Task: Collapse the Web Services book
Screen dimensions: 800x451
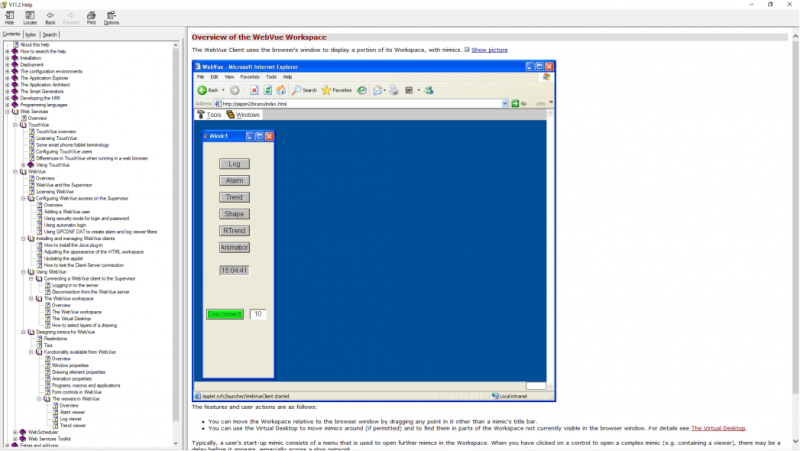Action: tap(7, 111)
